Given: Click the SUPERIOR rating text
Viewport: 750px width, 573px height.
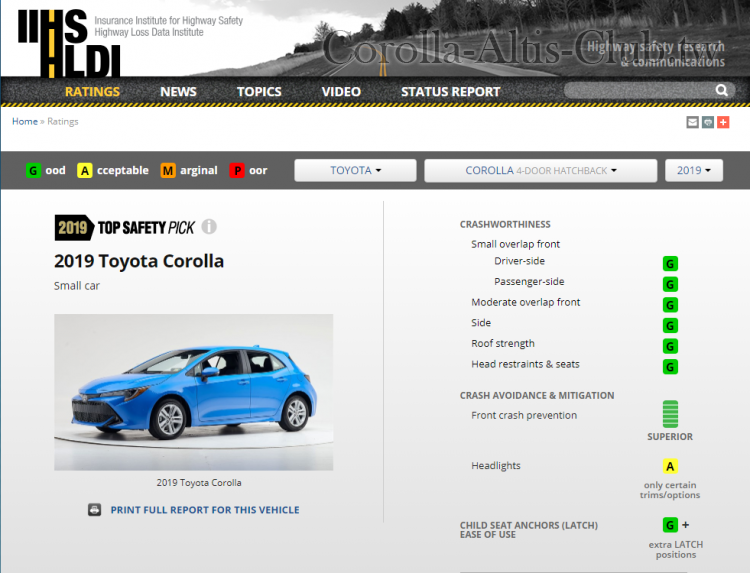Looking at the screenshot, I should click(670, 437).
